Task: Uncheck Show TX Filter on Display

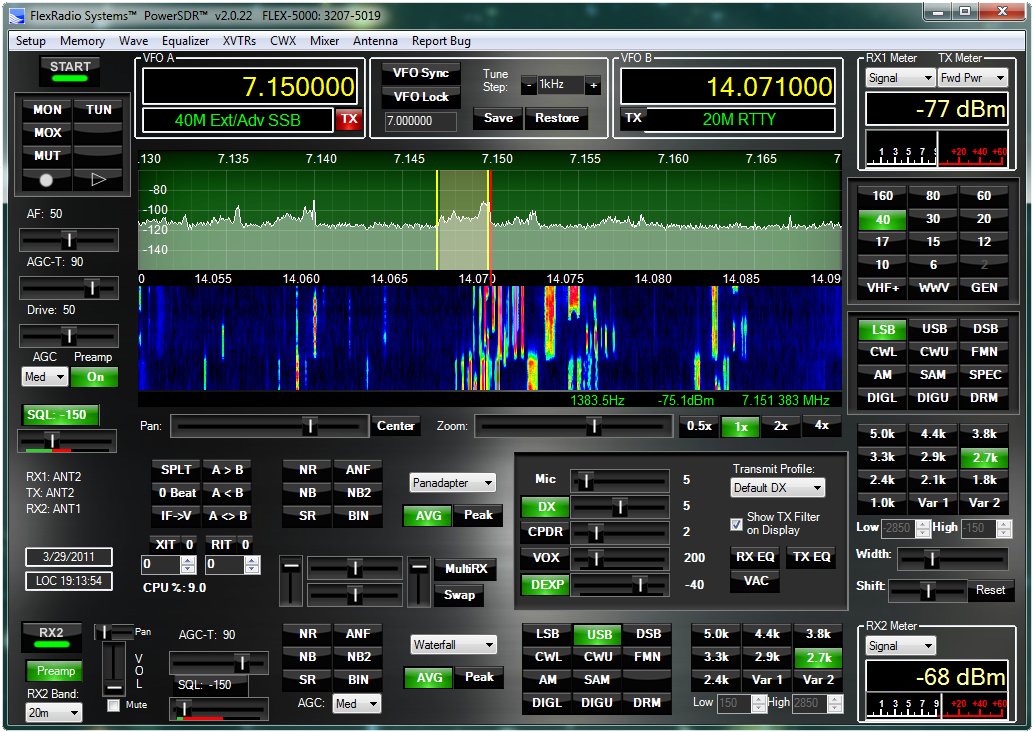Action: coord(737,524)
